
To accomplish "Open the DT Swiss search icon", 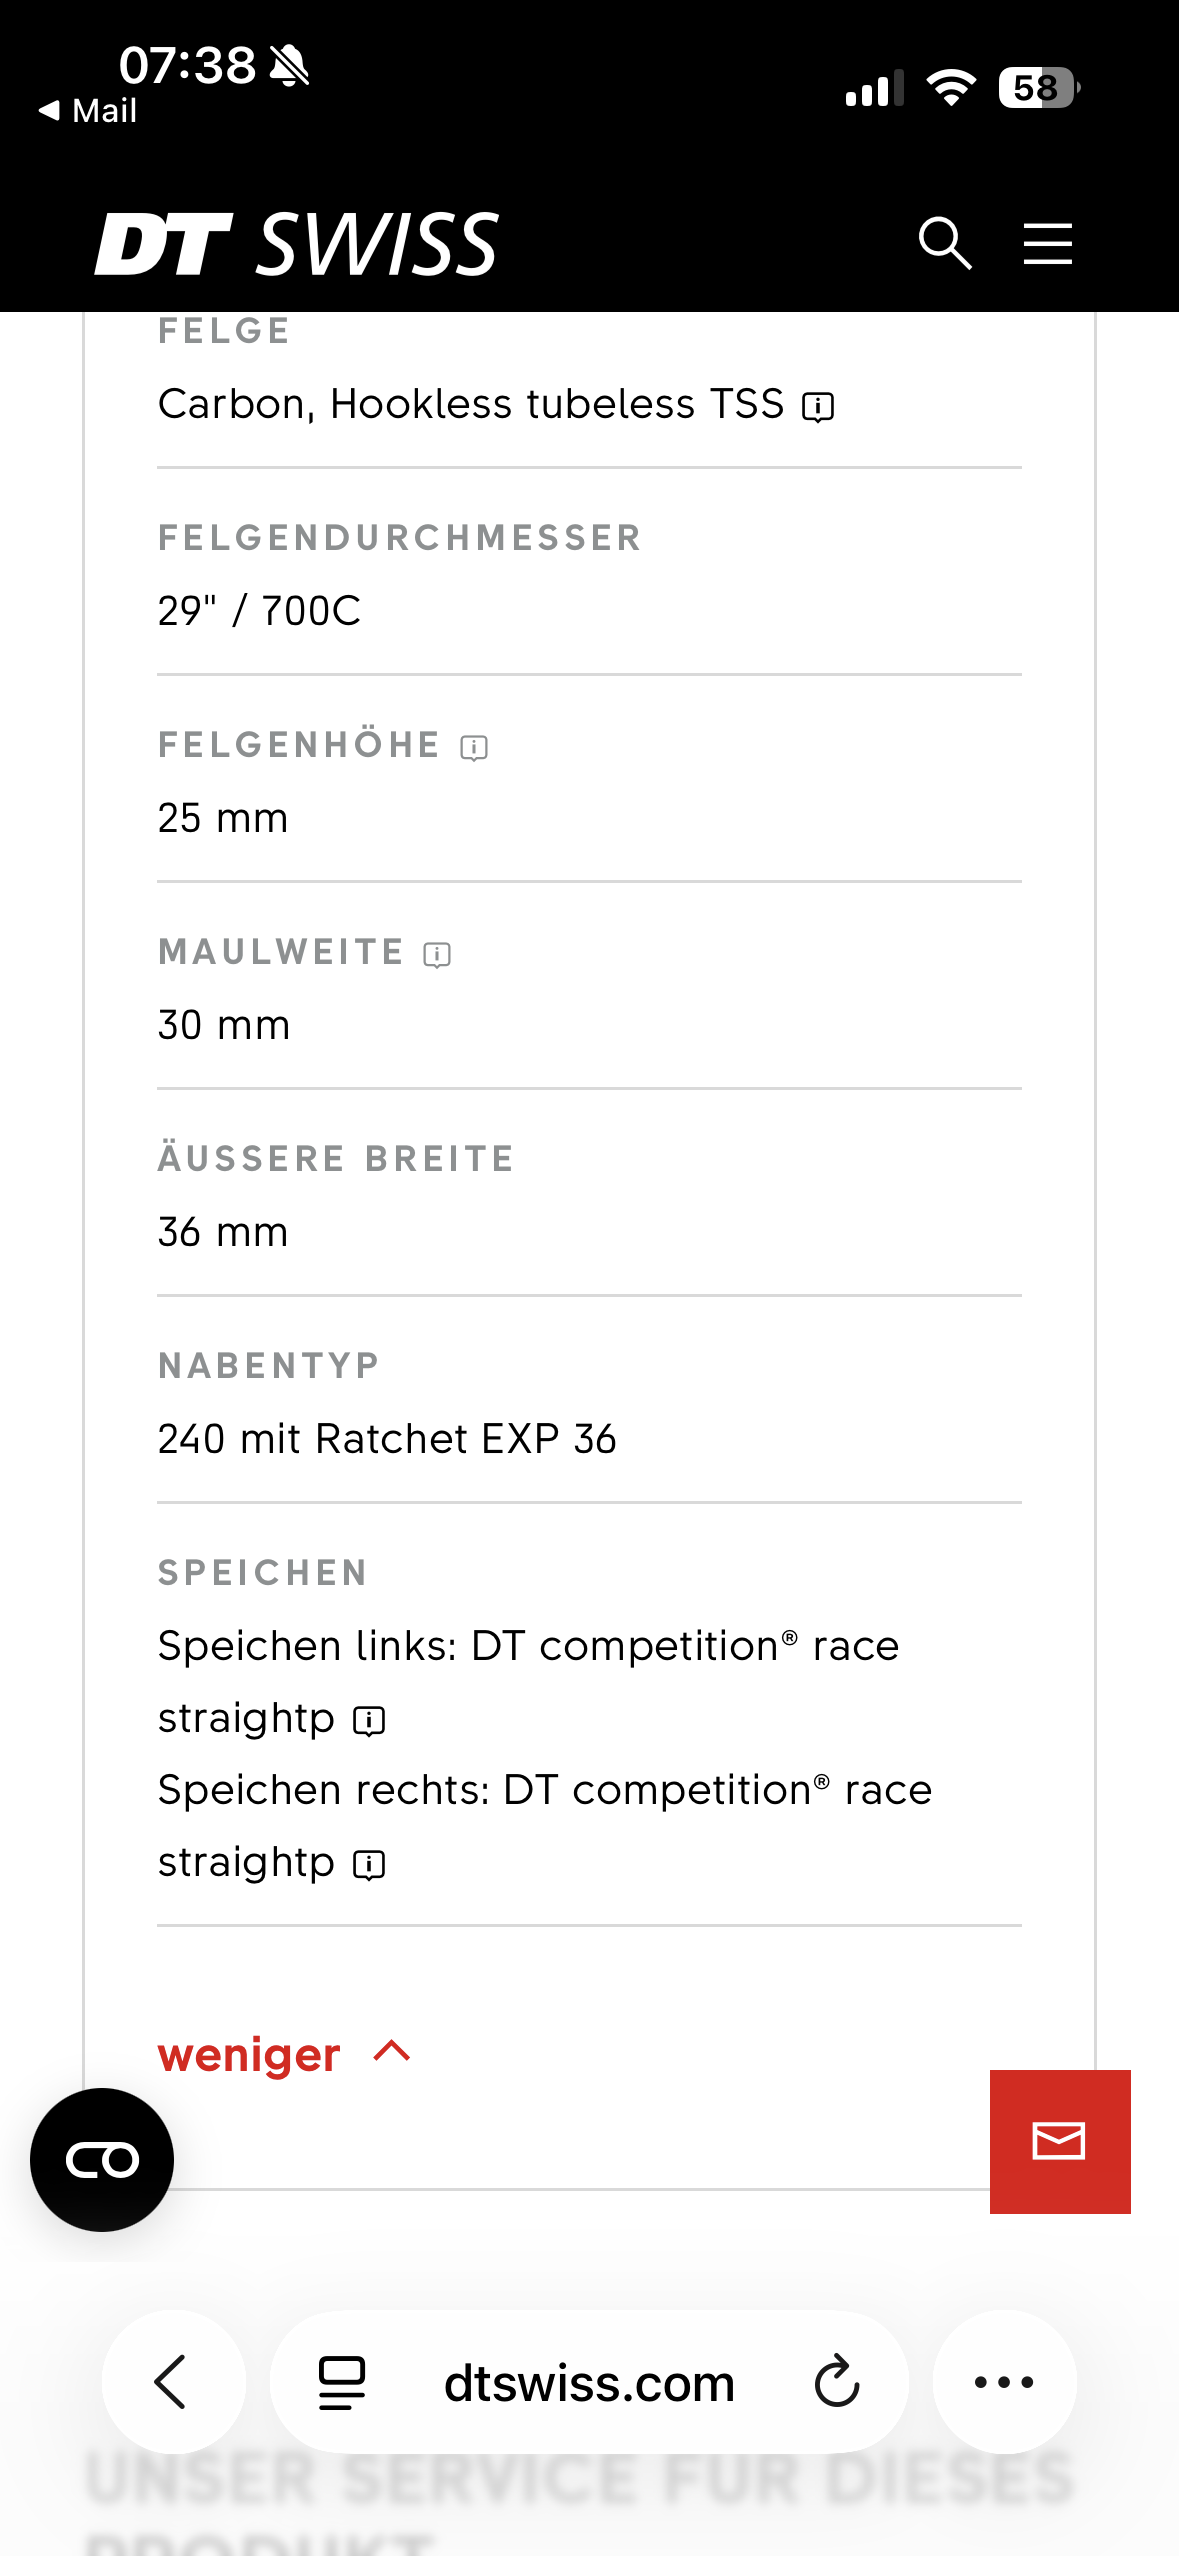I will click(x=945, y=244).
